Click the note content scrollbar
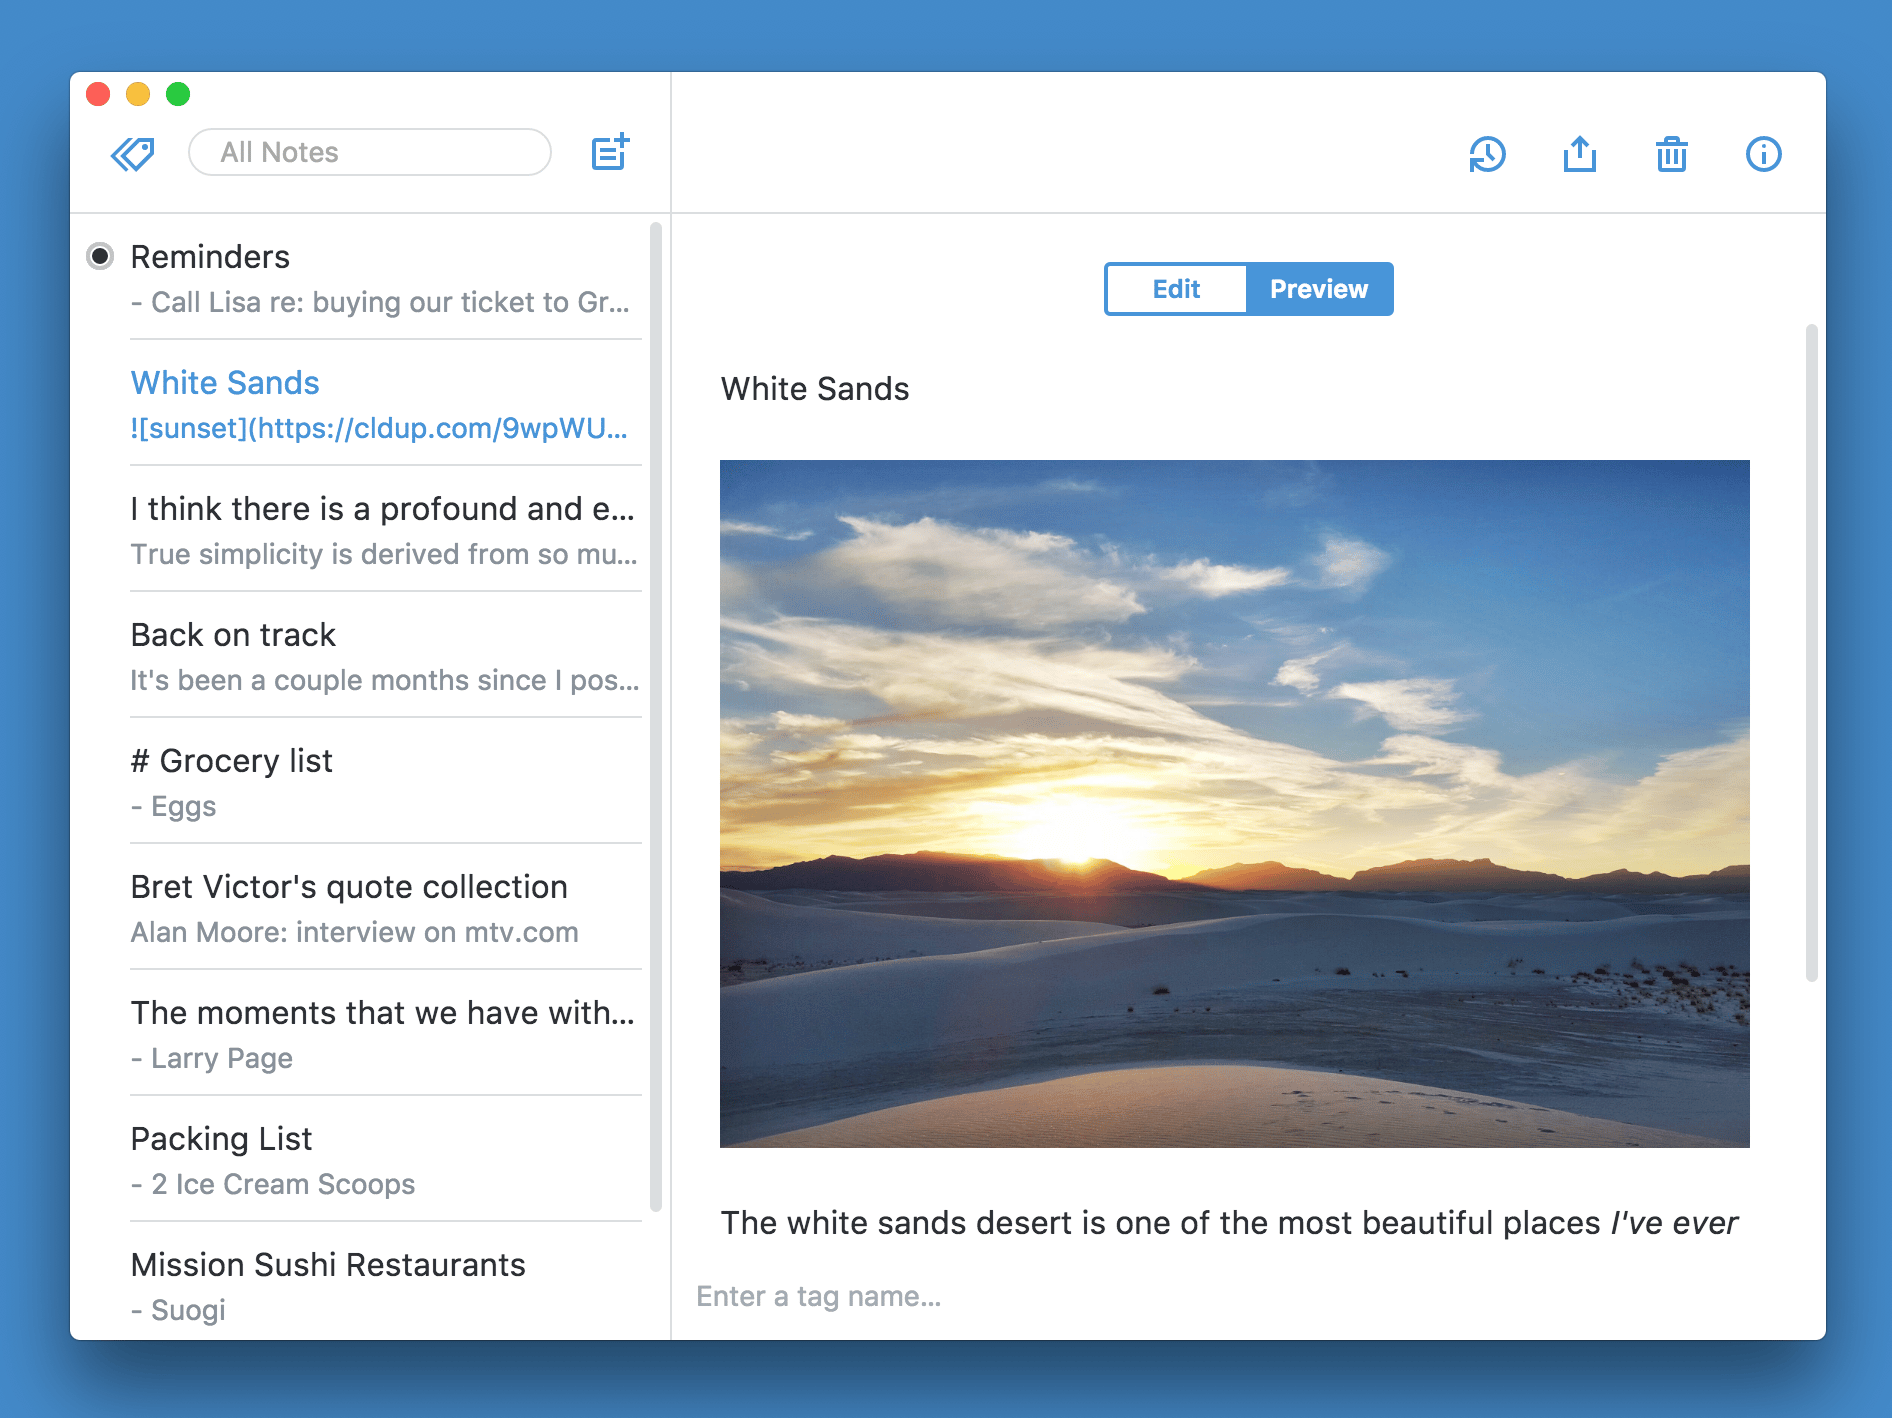 1811,652
